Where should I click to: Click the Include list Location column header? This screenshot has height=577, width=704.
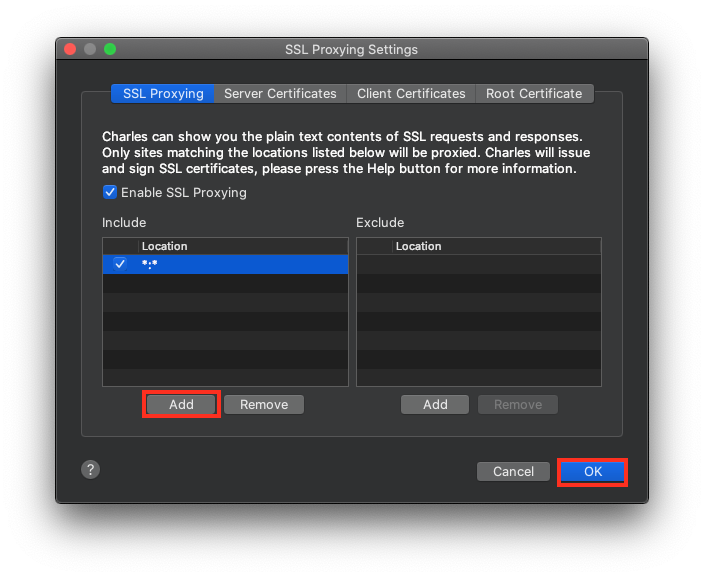(243, 246)
